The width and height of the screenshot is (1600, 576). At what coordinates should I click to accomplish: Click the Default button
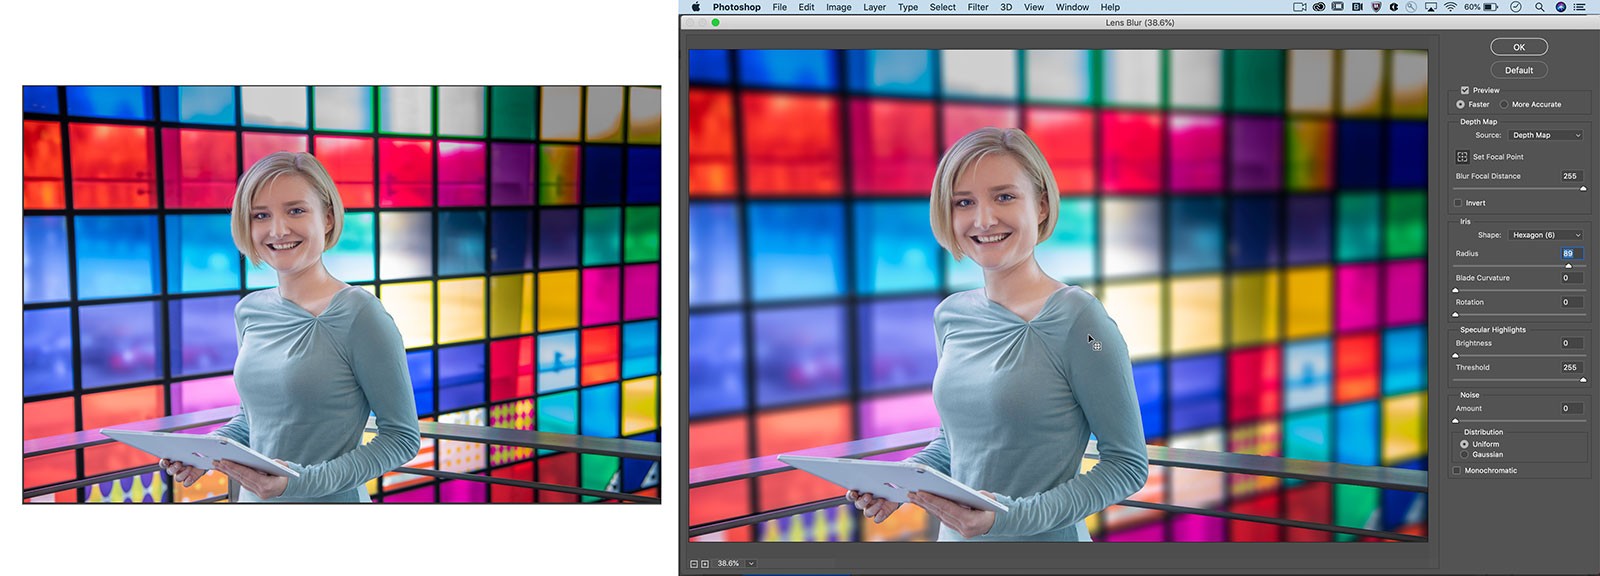[x=1518, y=70]
